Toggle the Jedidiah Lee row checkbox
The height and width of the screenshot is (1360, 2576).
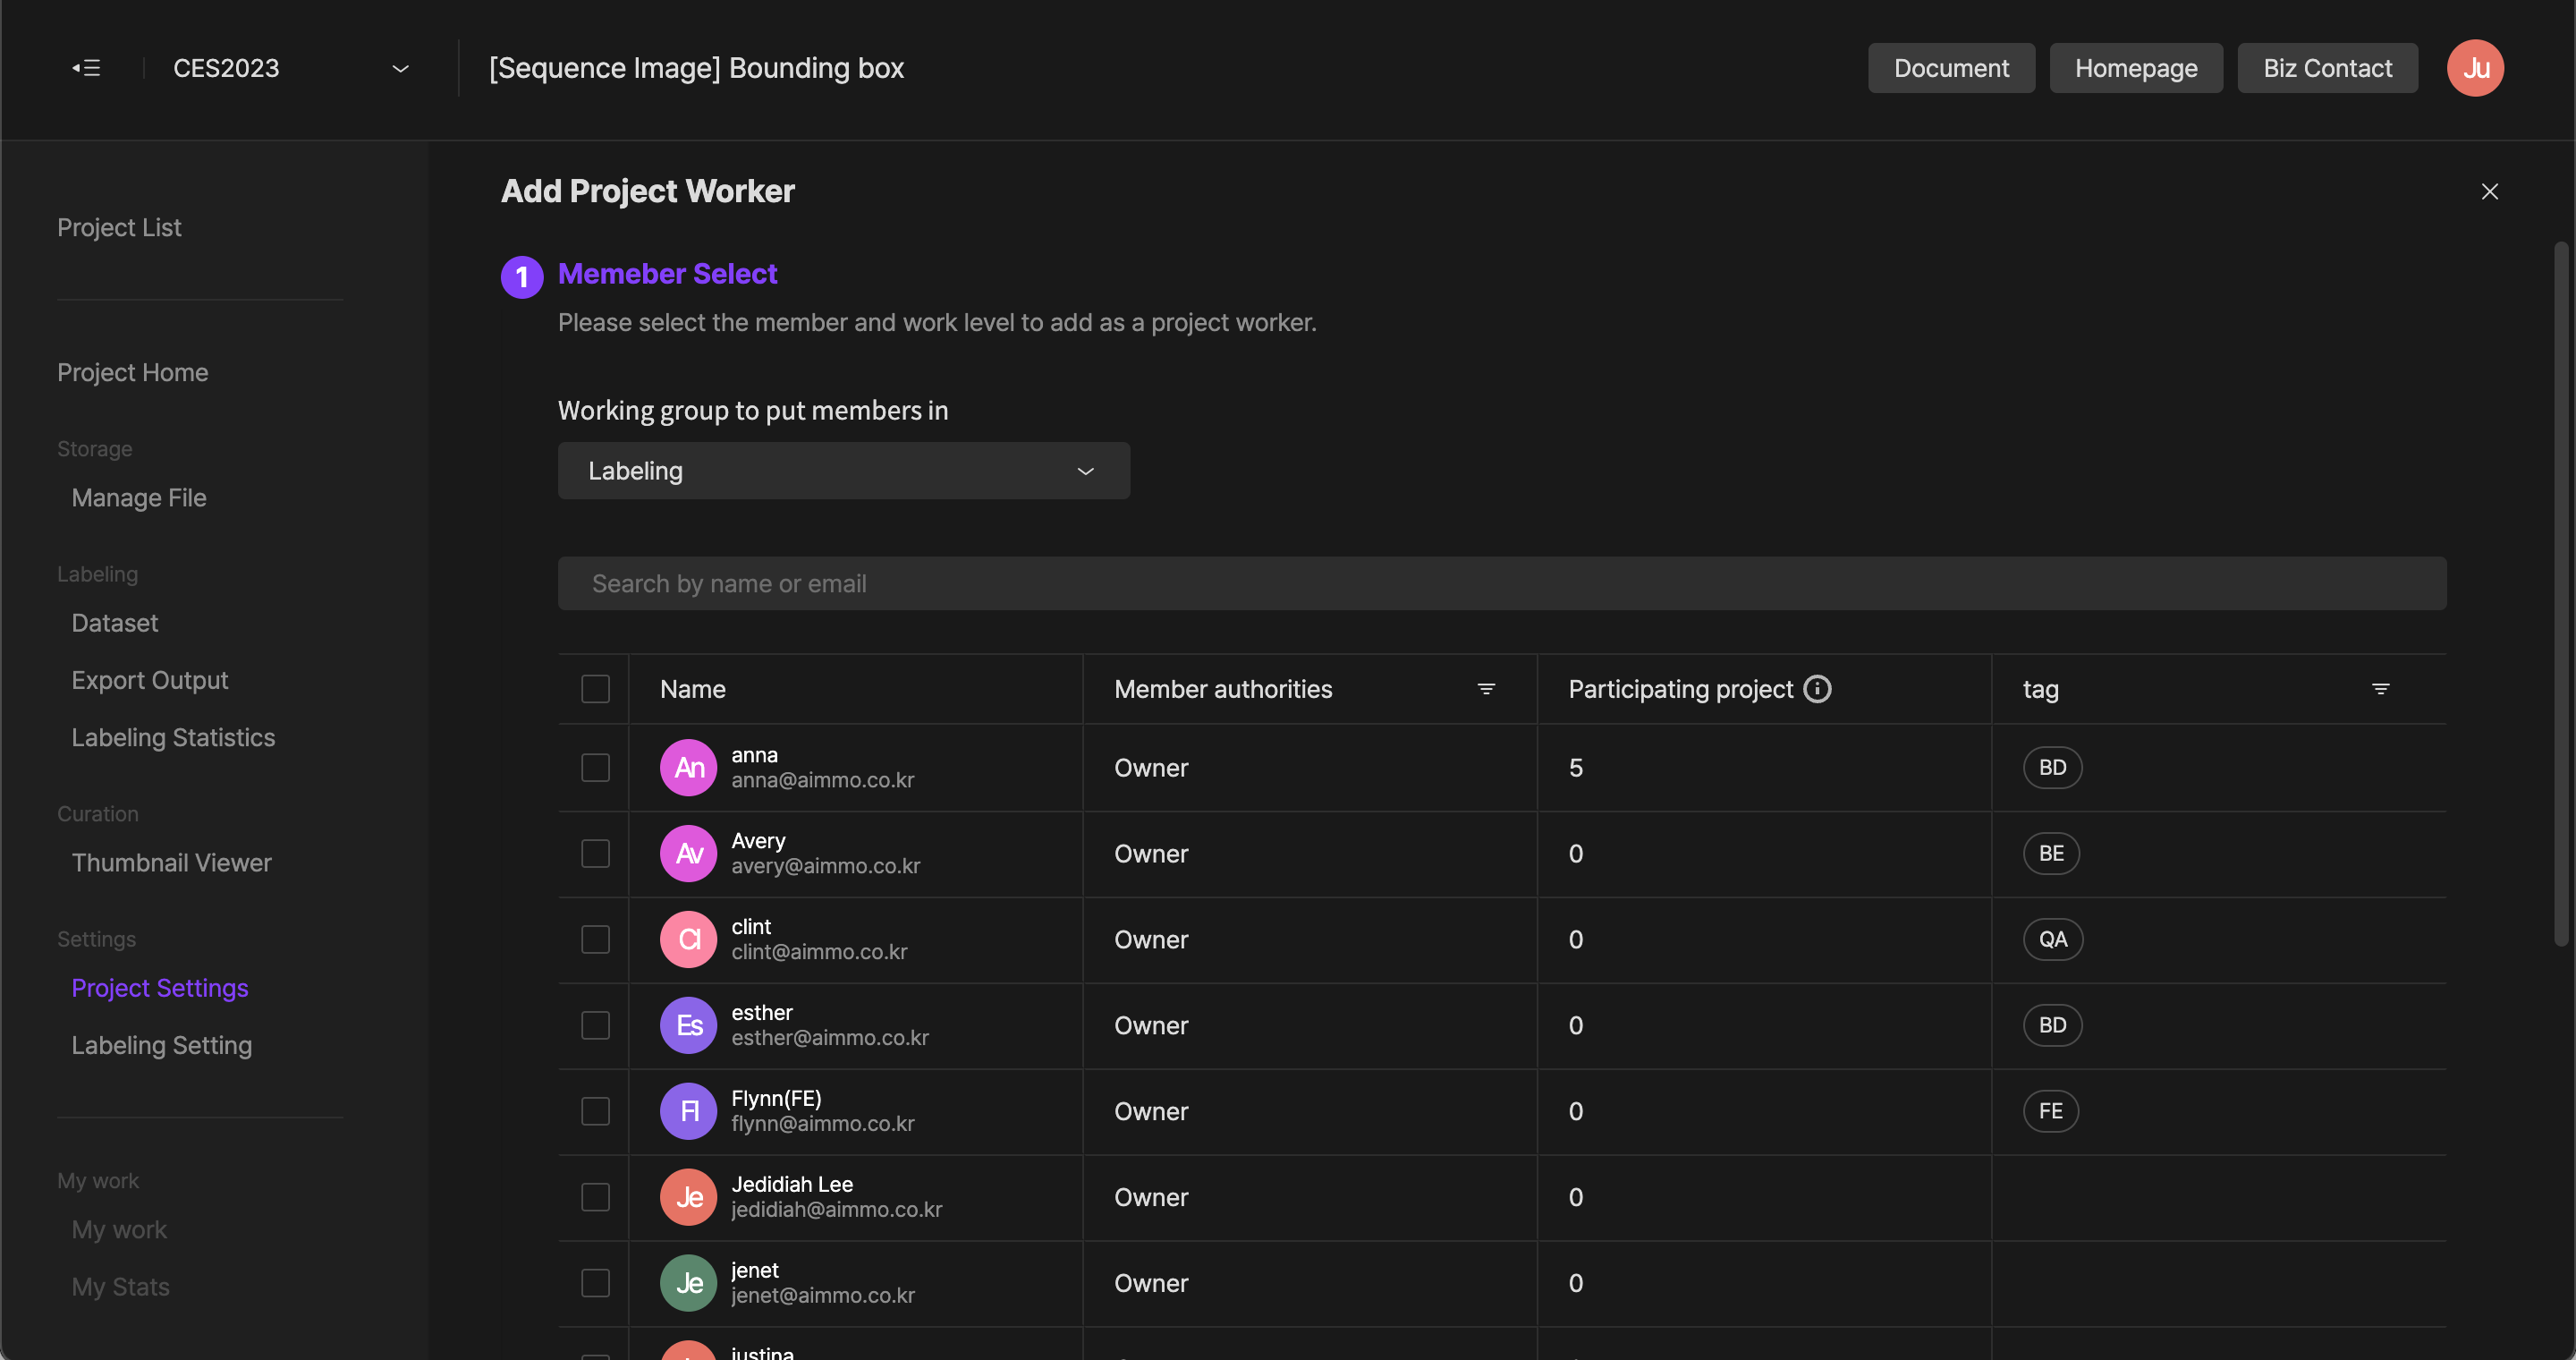[x=595, y=1197]
